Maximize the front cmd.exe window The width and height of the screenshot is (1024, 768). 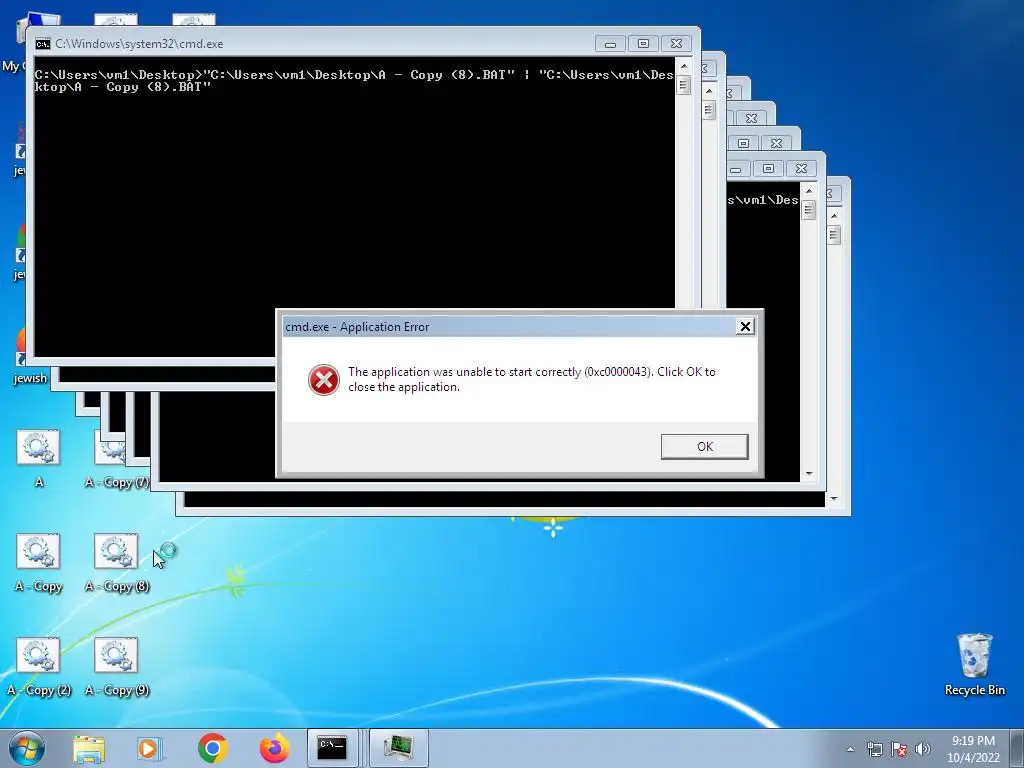[643, 44]
